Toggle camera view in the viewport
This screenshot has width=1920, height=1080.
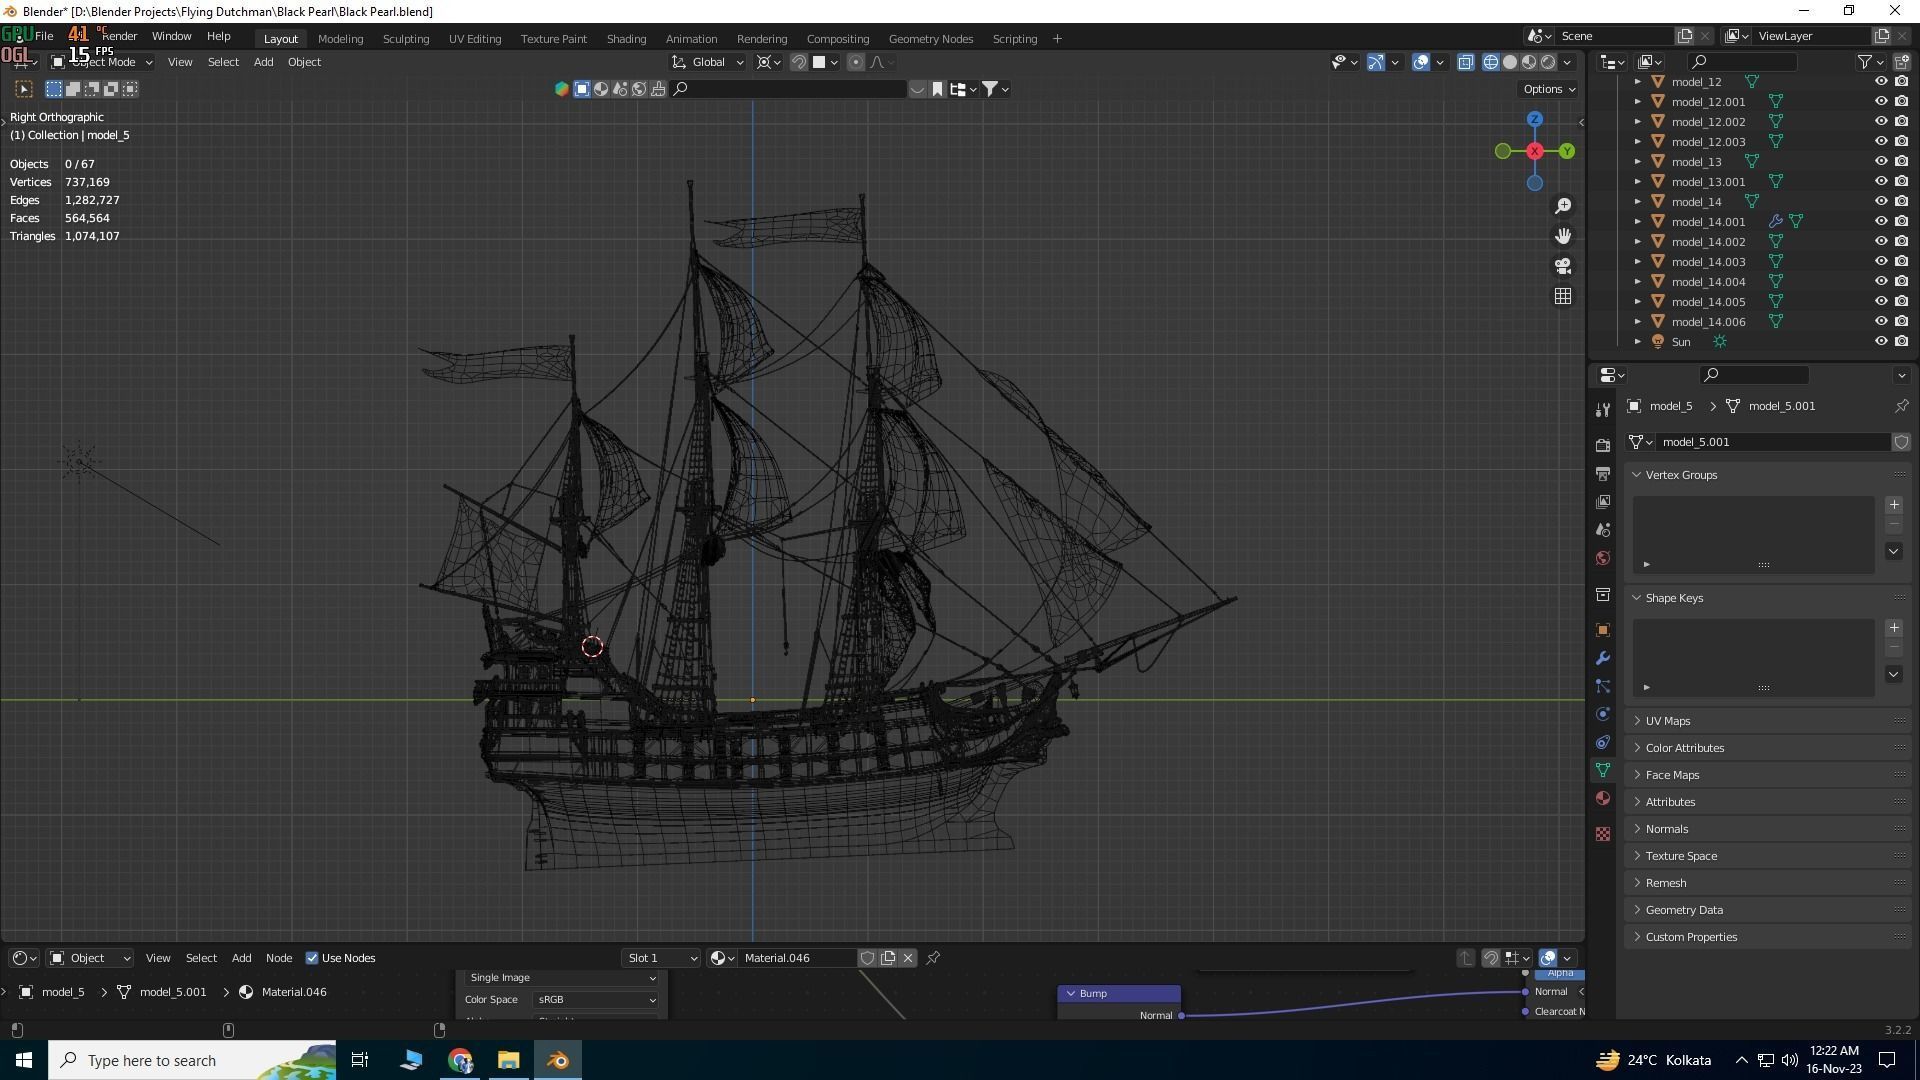tap(1563, 266)
